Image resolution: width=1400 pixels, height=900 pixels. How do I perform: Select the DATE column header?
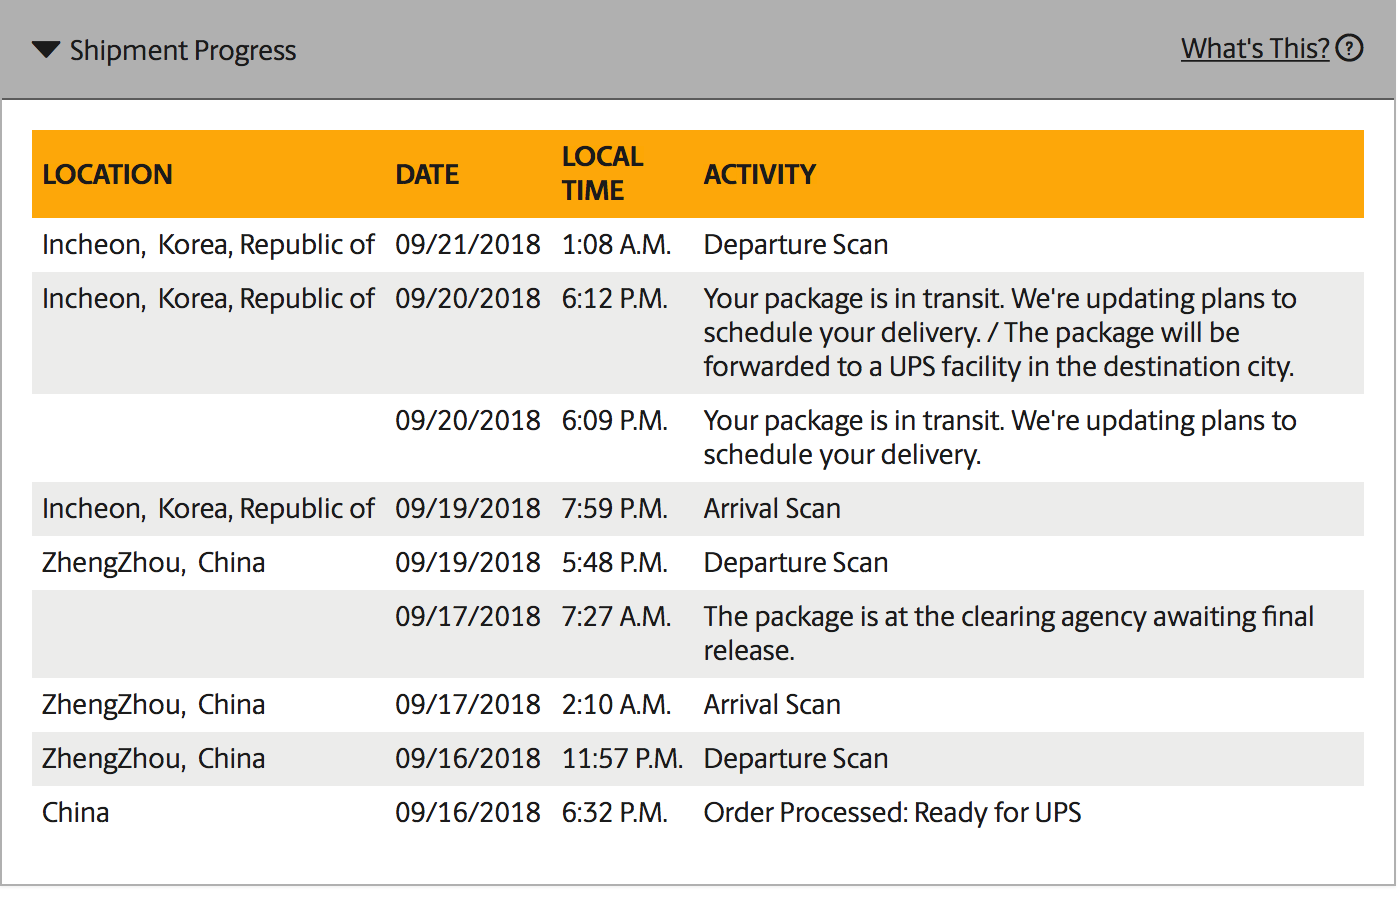(427, 174)
